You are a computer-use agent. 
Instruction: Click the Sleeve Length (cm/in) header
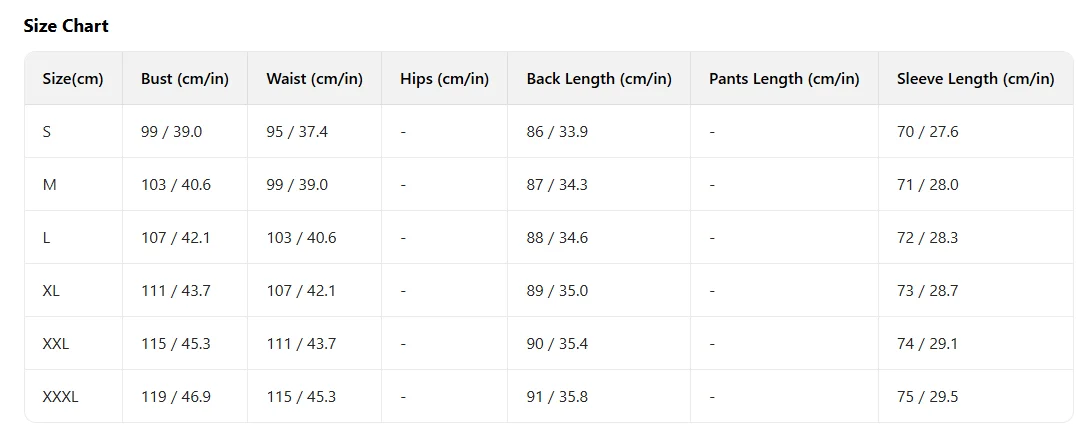[x=975, y=79]
